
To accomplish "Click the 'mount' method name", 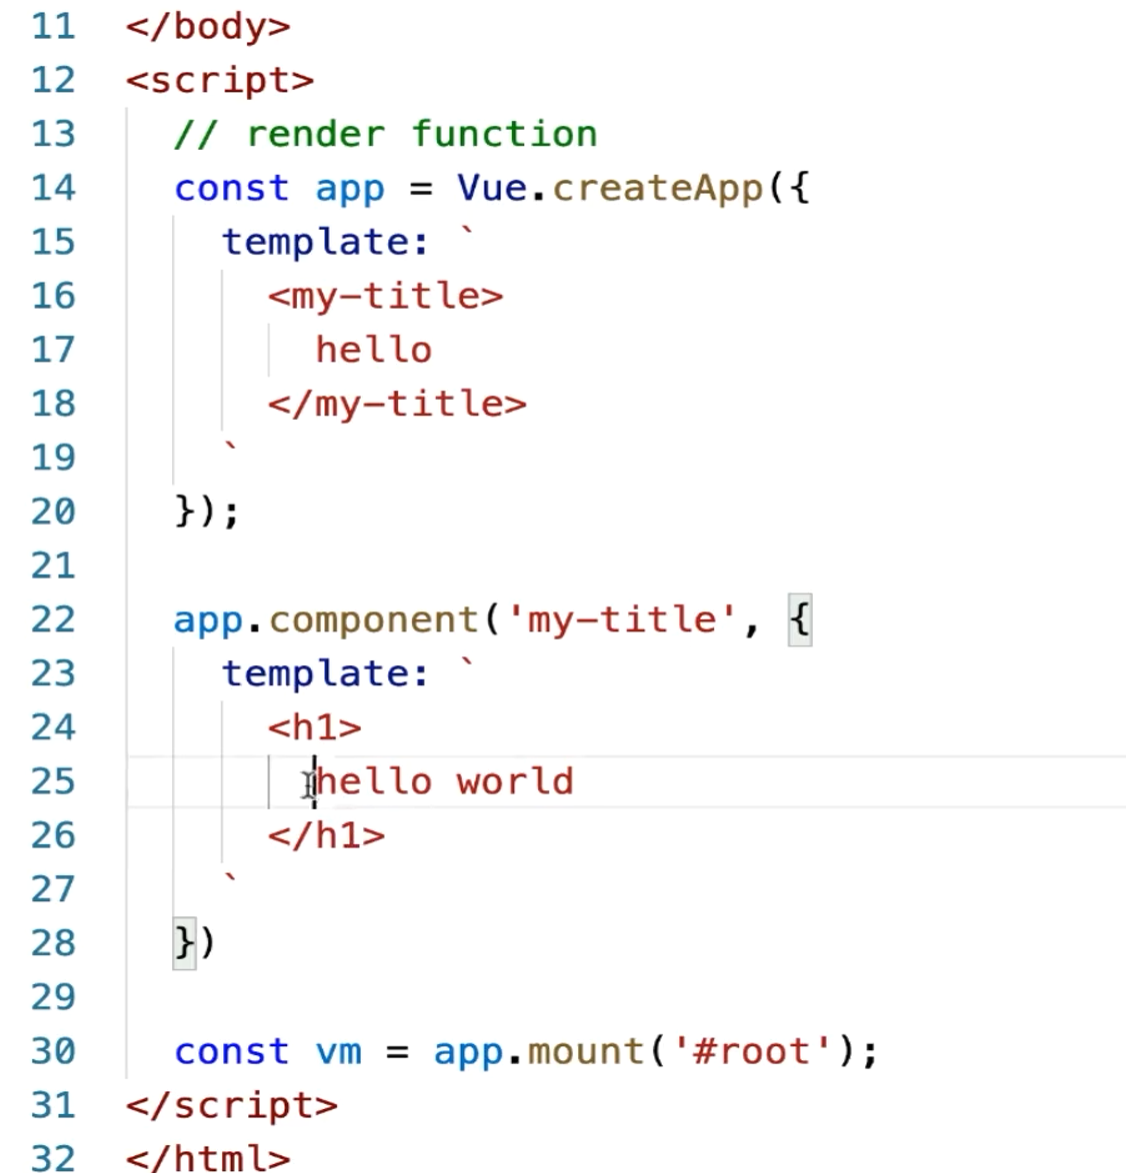I will [586, 1052].
